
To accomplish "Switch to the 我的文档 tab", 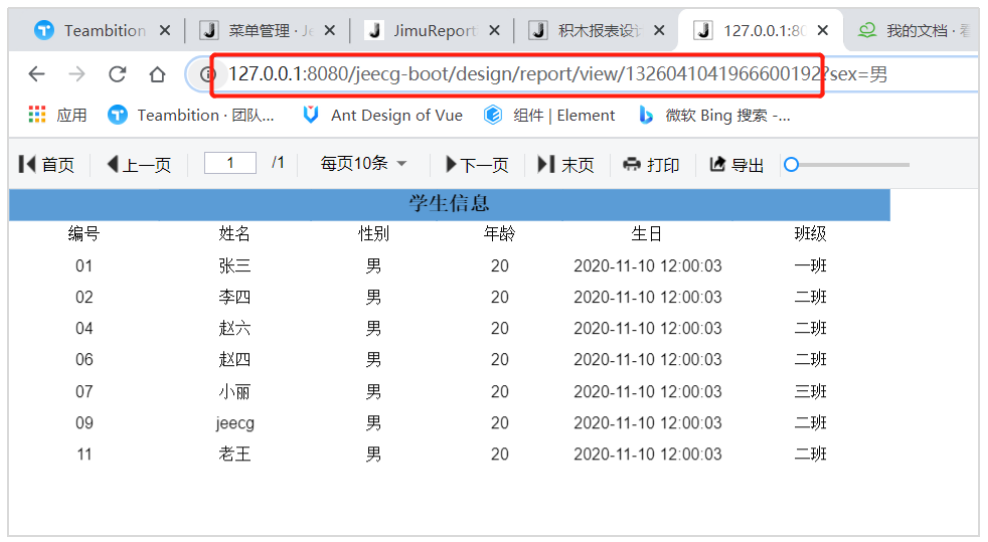I will click(914, 30).
